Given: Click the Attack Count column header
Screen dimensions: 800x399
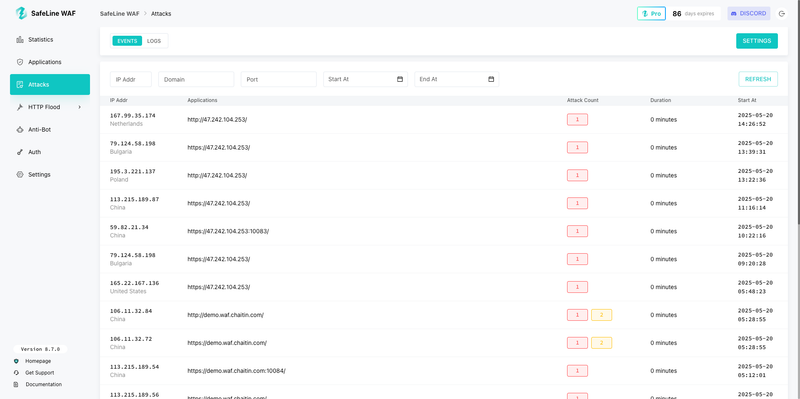Looking at the screenshot, I should click(583, 101).
